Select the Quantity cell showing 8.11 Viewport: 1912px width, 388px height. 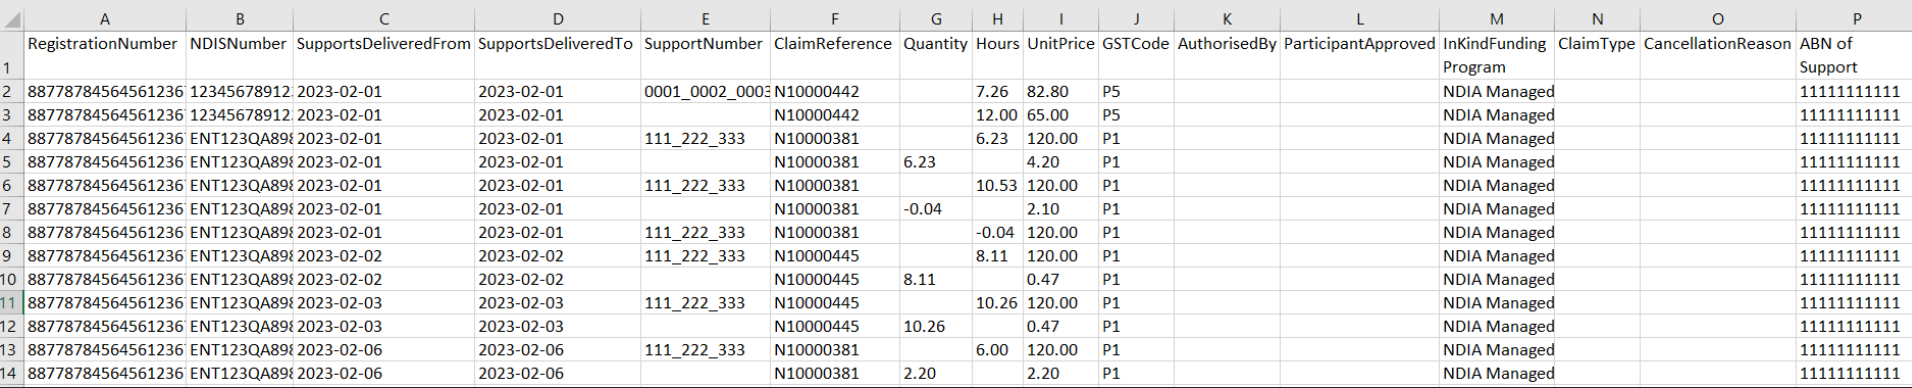tap(936, 279)
